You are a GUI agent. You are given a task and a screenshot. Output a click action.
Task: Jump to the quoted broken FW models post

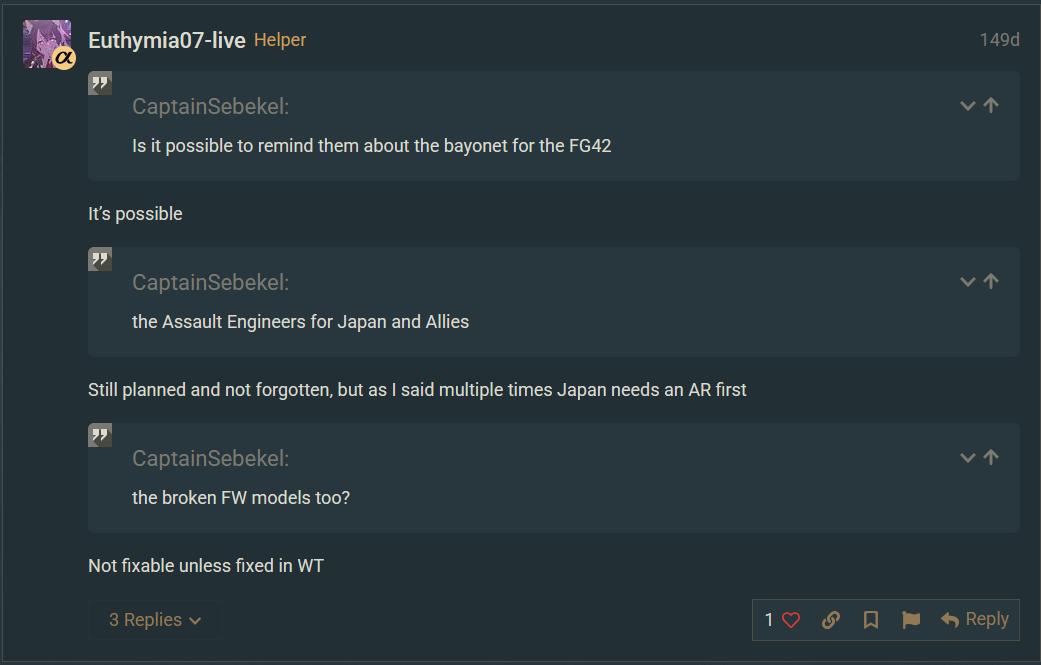991,457
